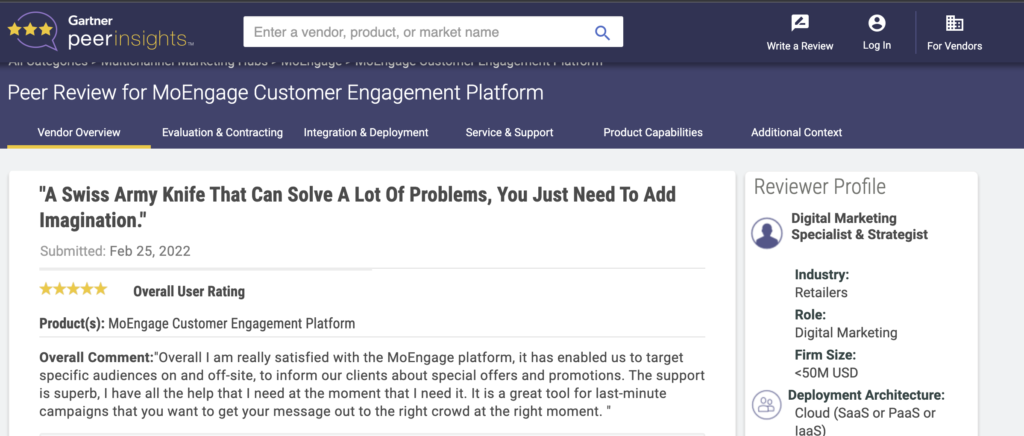Click the Write a Review pencil icon
The width and height of the screenshot is (1024, 436).
click(x=800, y=23)
